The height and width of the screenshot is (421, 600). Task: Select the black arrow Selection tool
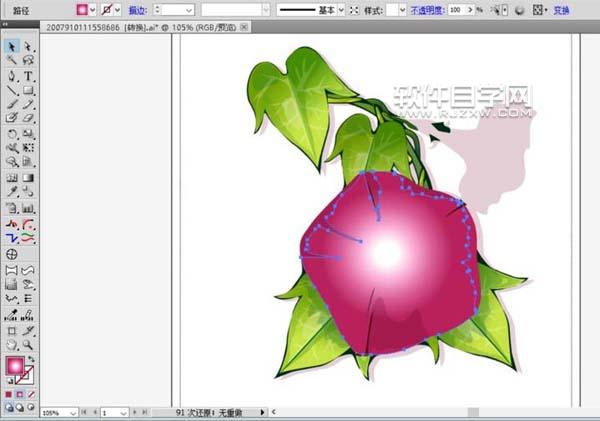tap(11, 47)
